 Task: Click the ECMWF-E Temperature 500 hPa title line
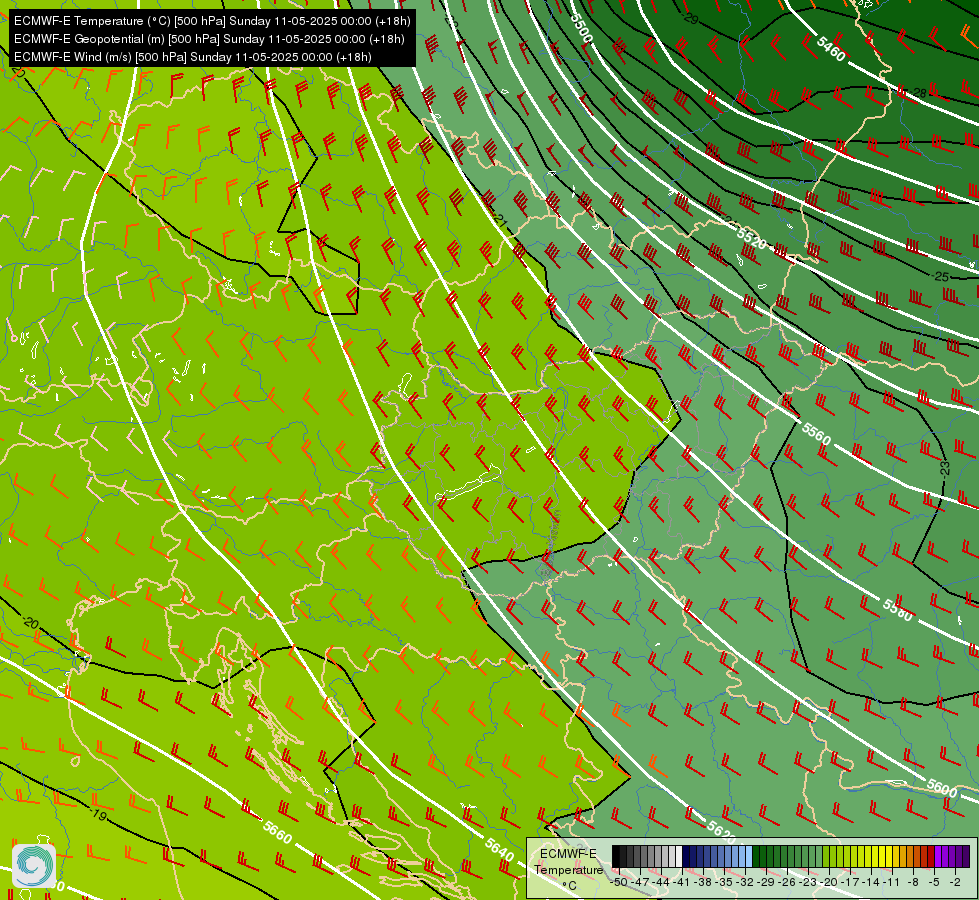[212, 21]
